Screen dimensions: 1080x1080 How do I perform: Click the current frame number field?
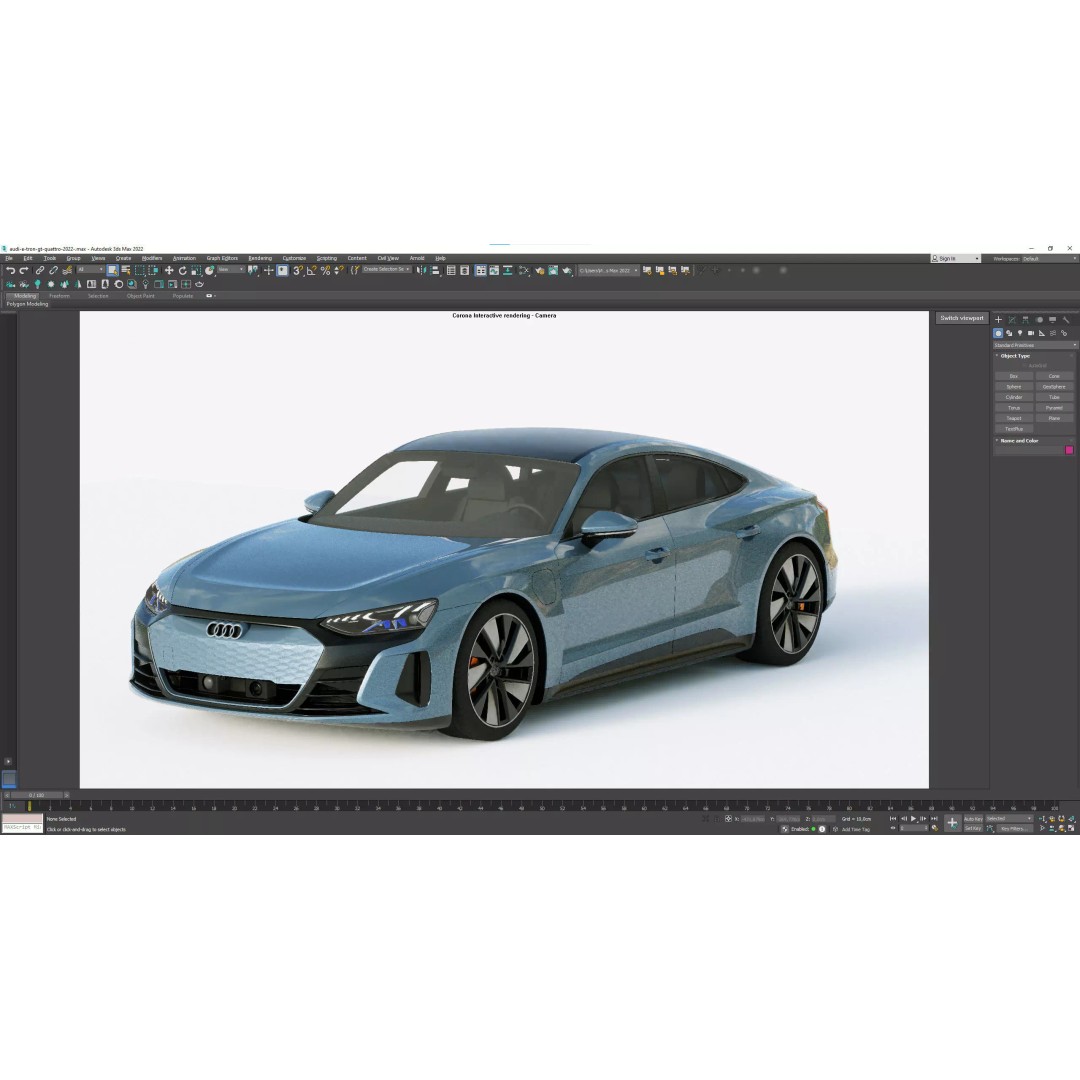pyautogui.click(x=913, y=828)
